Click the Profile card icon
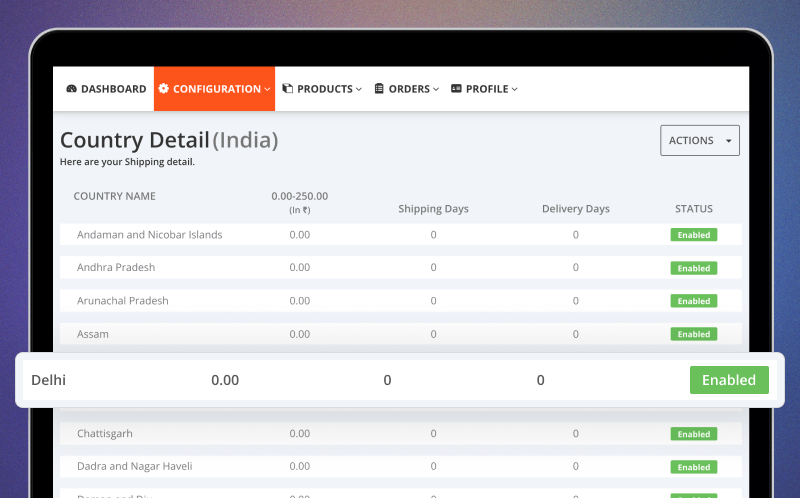The height and width of the screenshot is (498, 800). coord(456,88)
